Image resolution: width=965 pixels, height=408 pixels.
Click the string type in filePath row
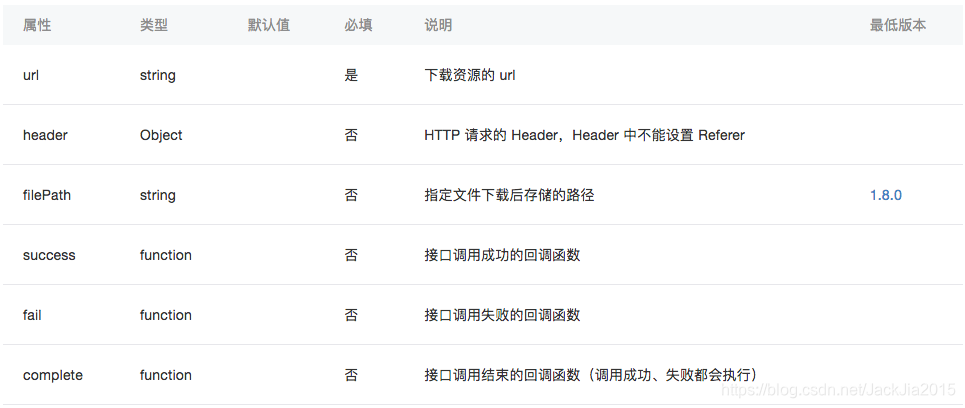[158, 195]
